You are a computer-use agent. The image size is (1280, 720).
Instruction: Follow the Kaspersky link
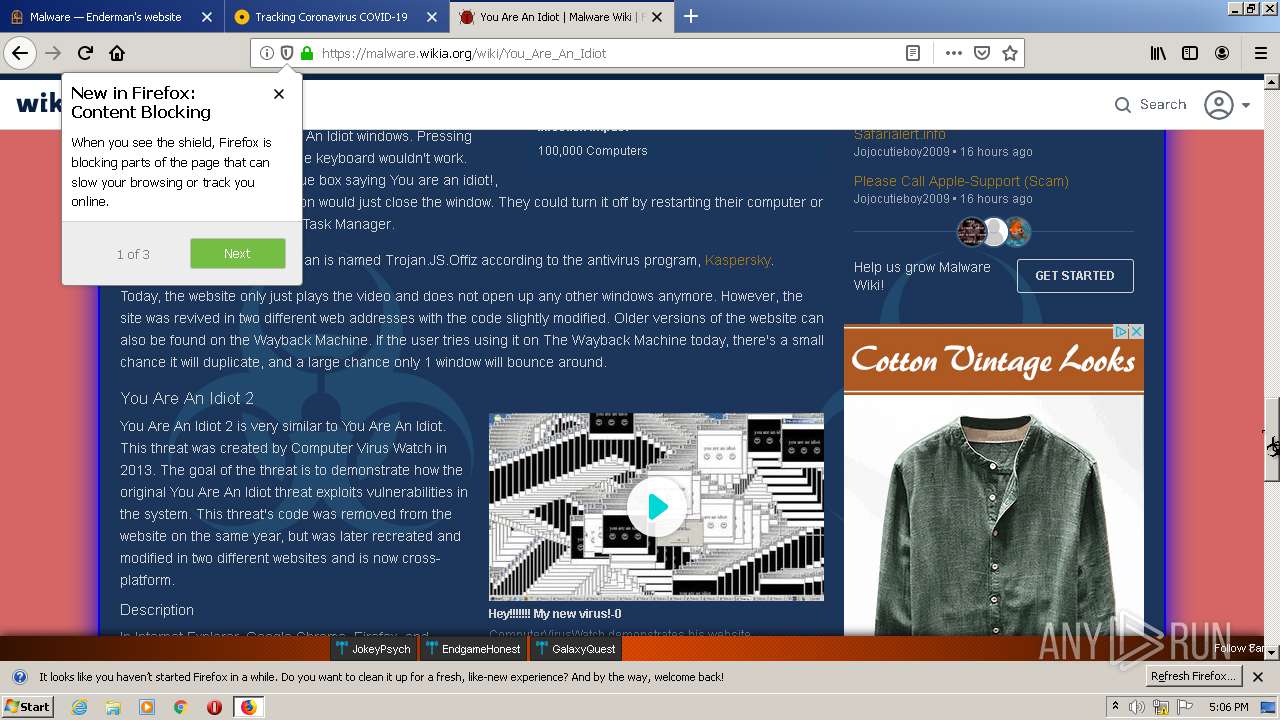(738, 260)
